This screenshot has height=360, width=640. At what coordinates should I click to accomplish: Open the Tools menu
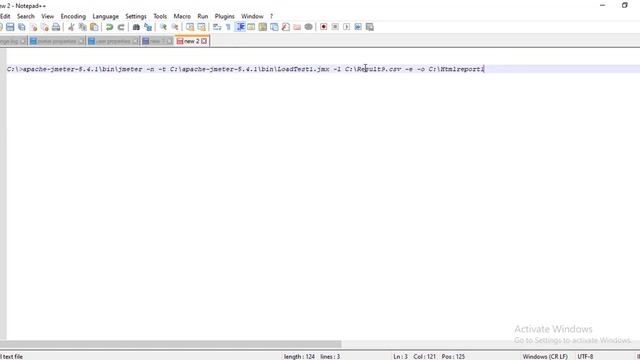click(160, 16)
